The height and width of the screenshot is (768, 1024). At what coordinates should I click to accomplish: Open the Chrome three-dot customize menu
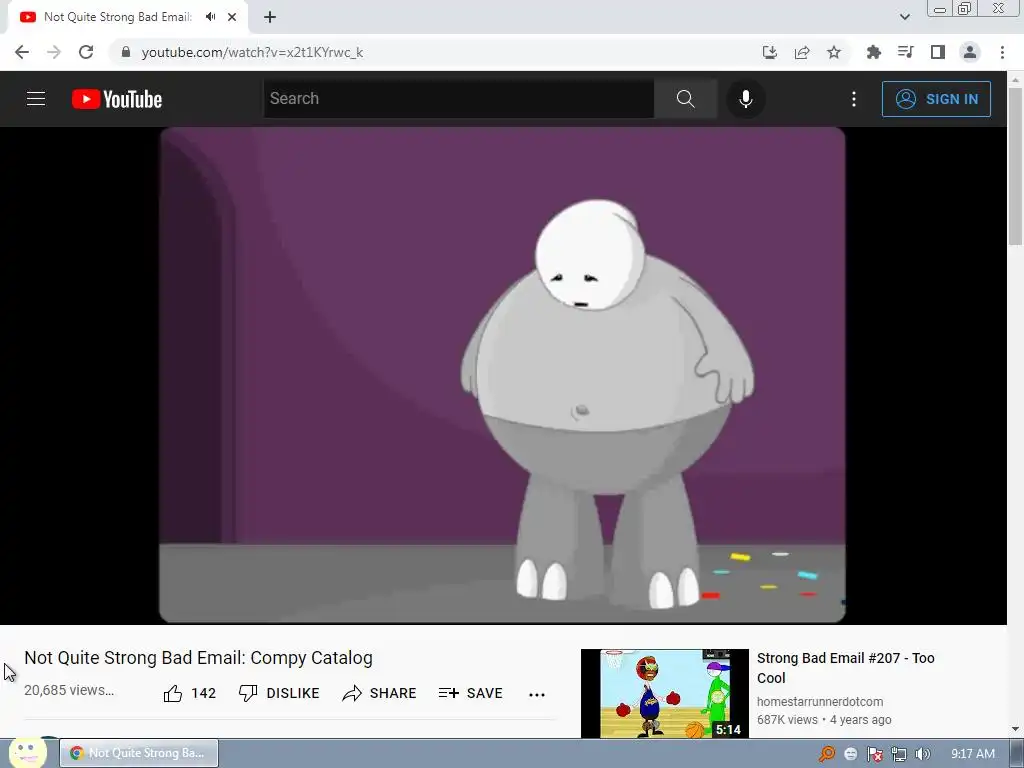(1002, 52)
